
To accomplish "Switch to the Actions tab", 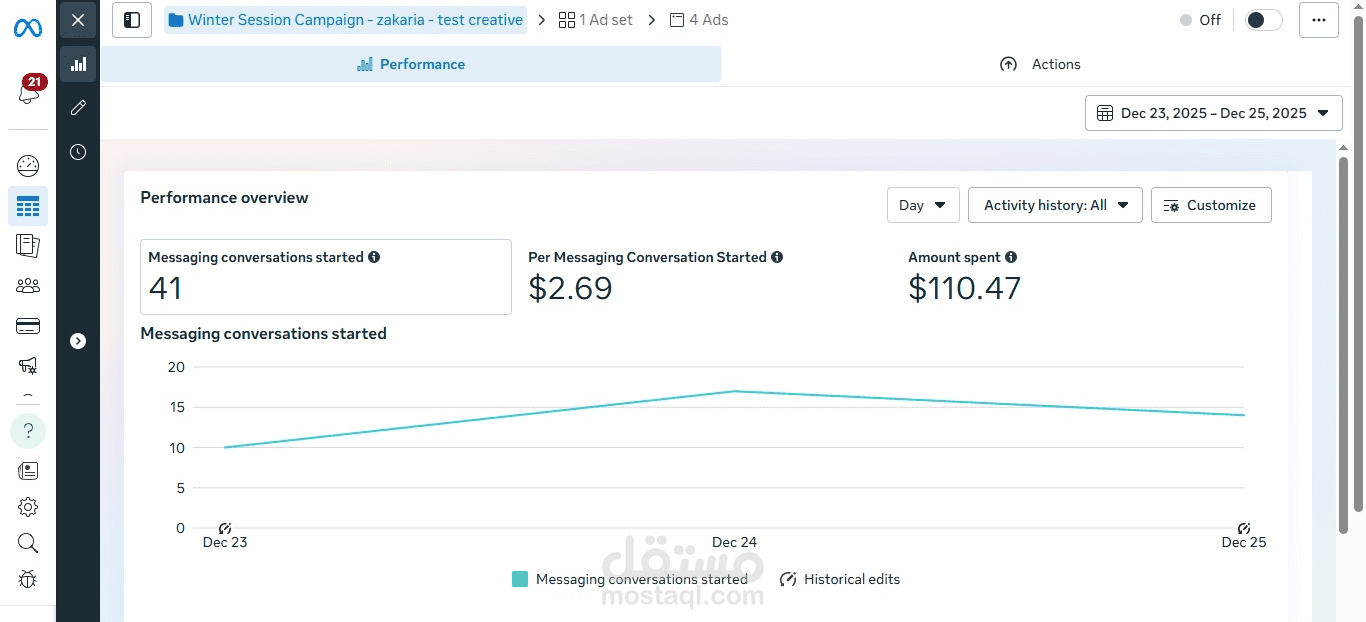I will coord(1040,64).
